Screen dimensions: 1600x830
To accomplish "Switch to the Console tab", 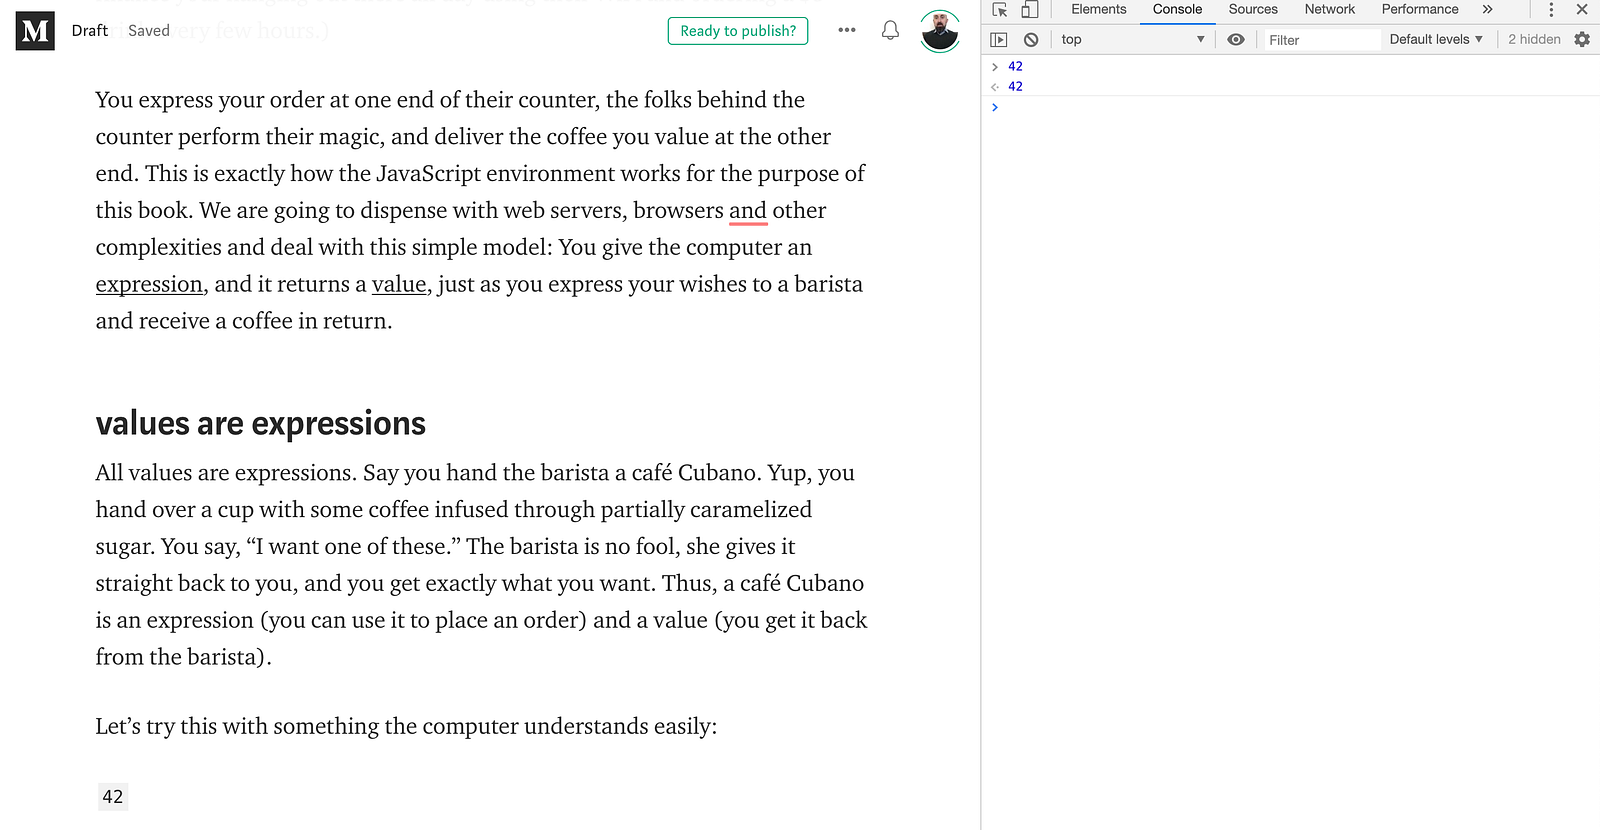I will coord(1177,10).
